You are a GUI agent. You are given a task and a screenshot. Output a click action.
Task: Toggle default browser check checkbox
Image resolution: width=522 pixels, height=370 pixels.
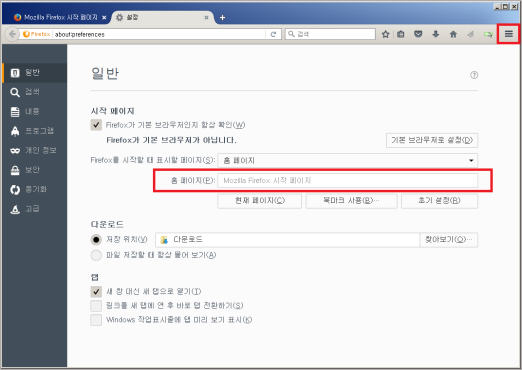[96, 125]
